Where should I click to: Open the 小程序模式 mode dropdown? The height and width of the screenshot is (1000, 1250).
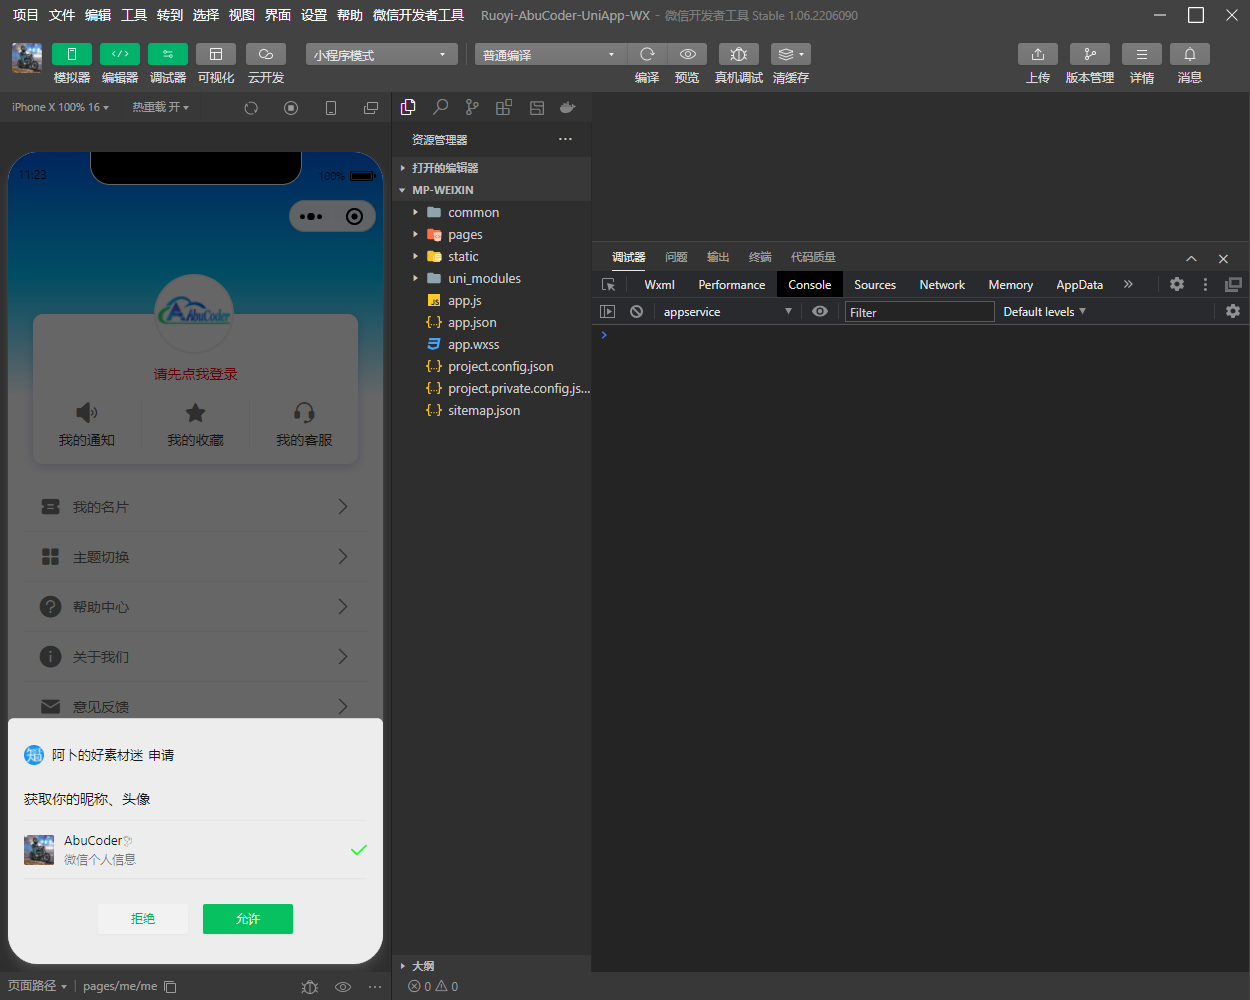point(382,54)
